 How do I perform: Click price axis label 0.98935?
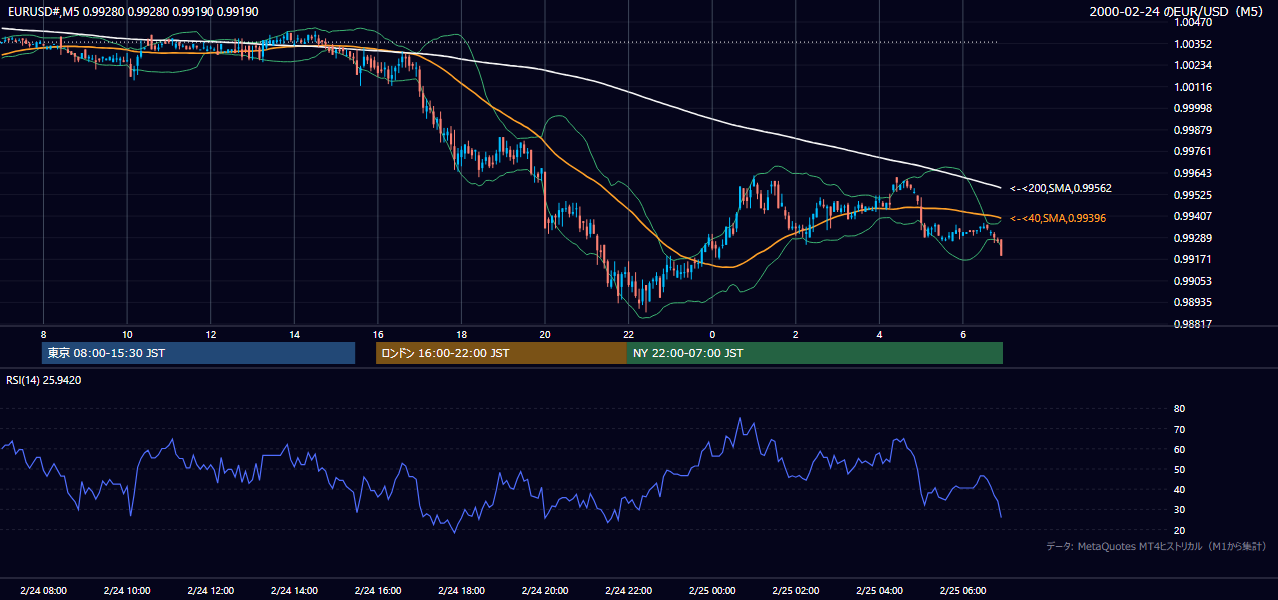[x=1194, y=302]
